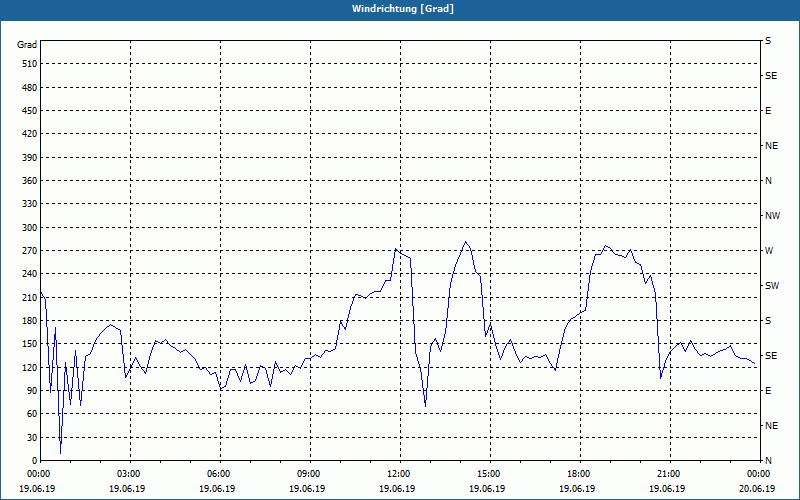
Task: Click the 180 degree label
Action: pyautogui.click(x=29, y=321)
